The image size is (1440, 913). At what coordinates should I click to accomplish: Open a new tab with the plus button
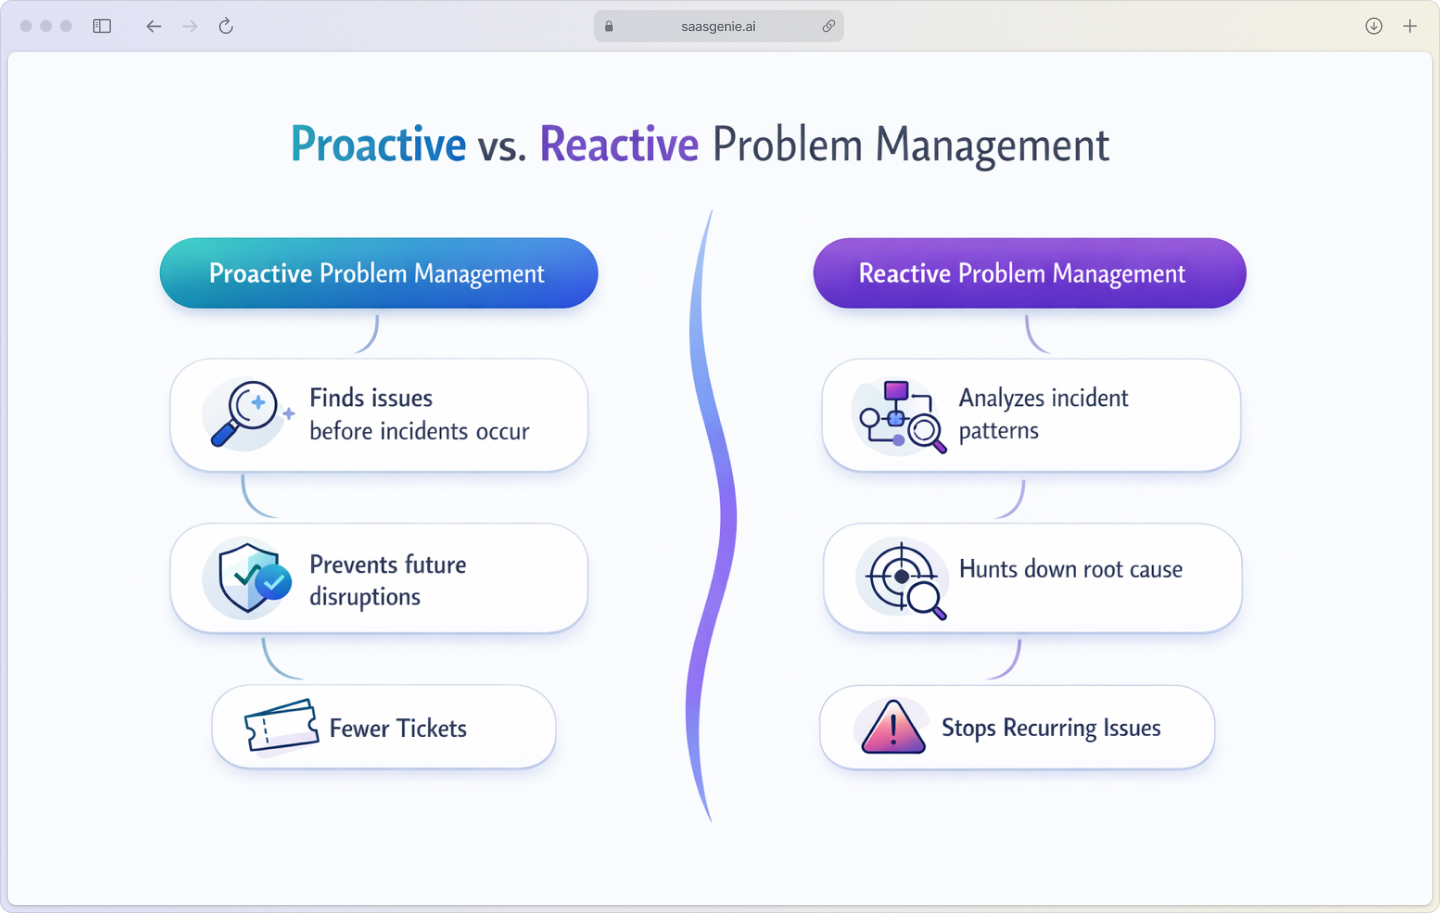[1410, 26]
